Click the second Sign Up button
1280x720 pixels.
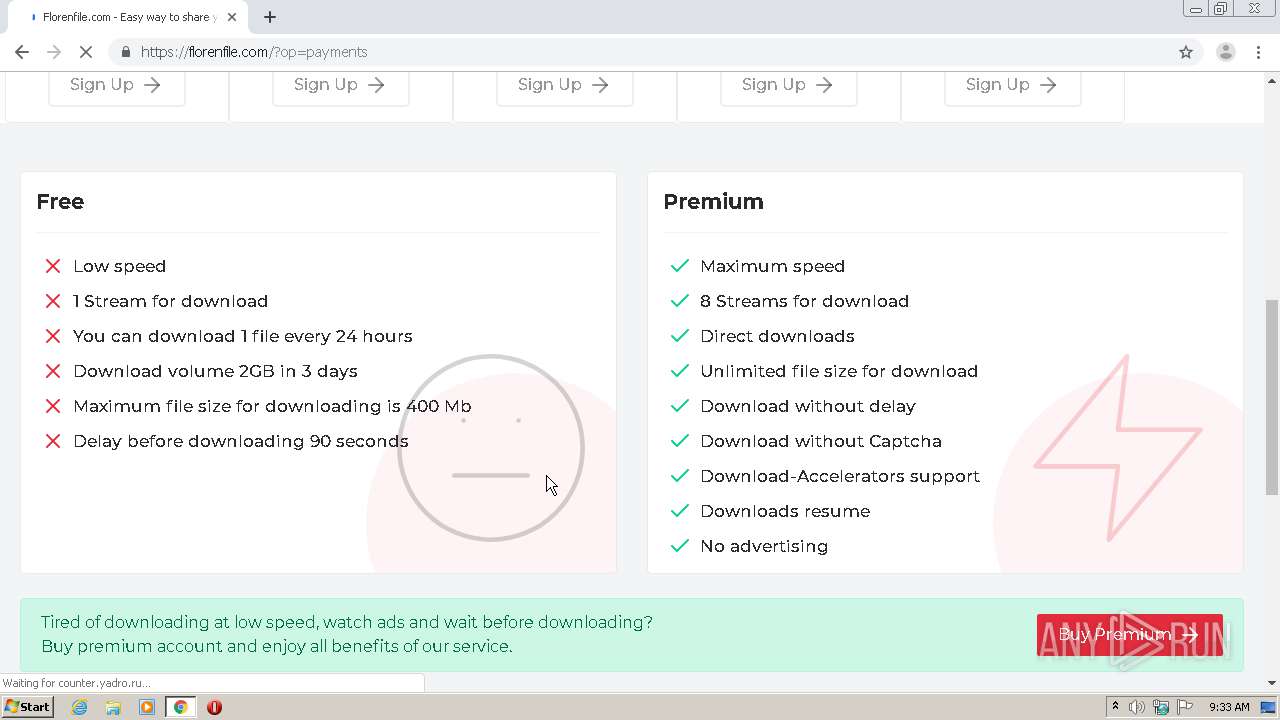click(x=340, y=85)
